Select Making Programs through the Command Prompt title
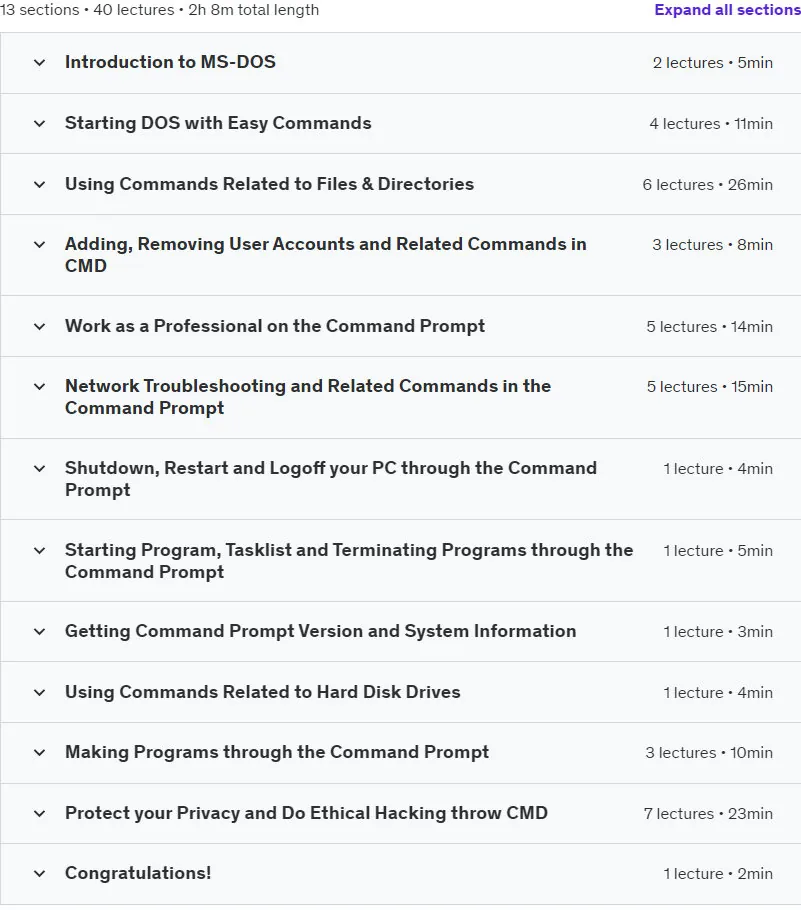The image size is (801, 910). click(x=277, y=752)
